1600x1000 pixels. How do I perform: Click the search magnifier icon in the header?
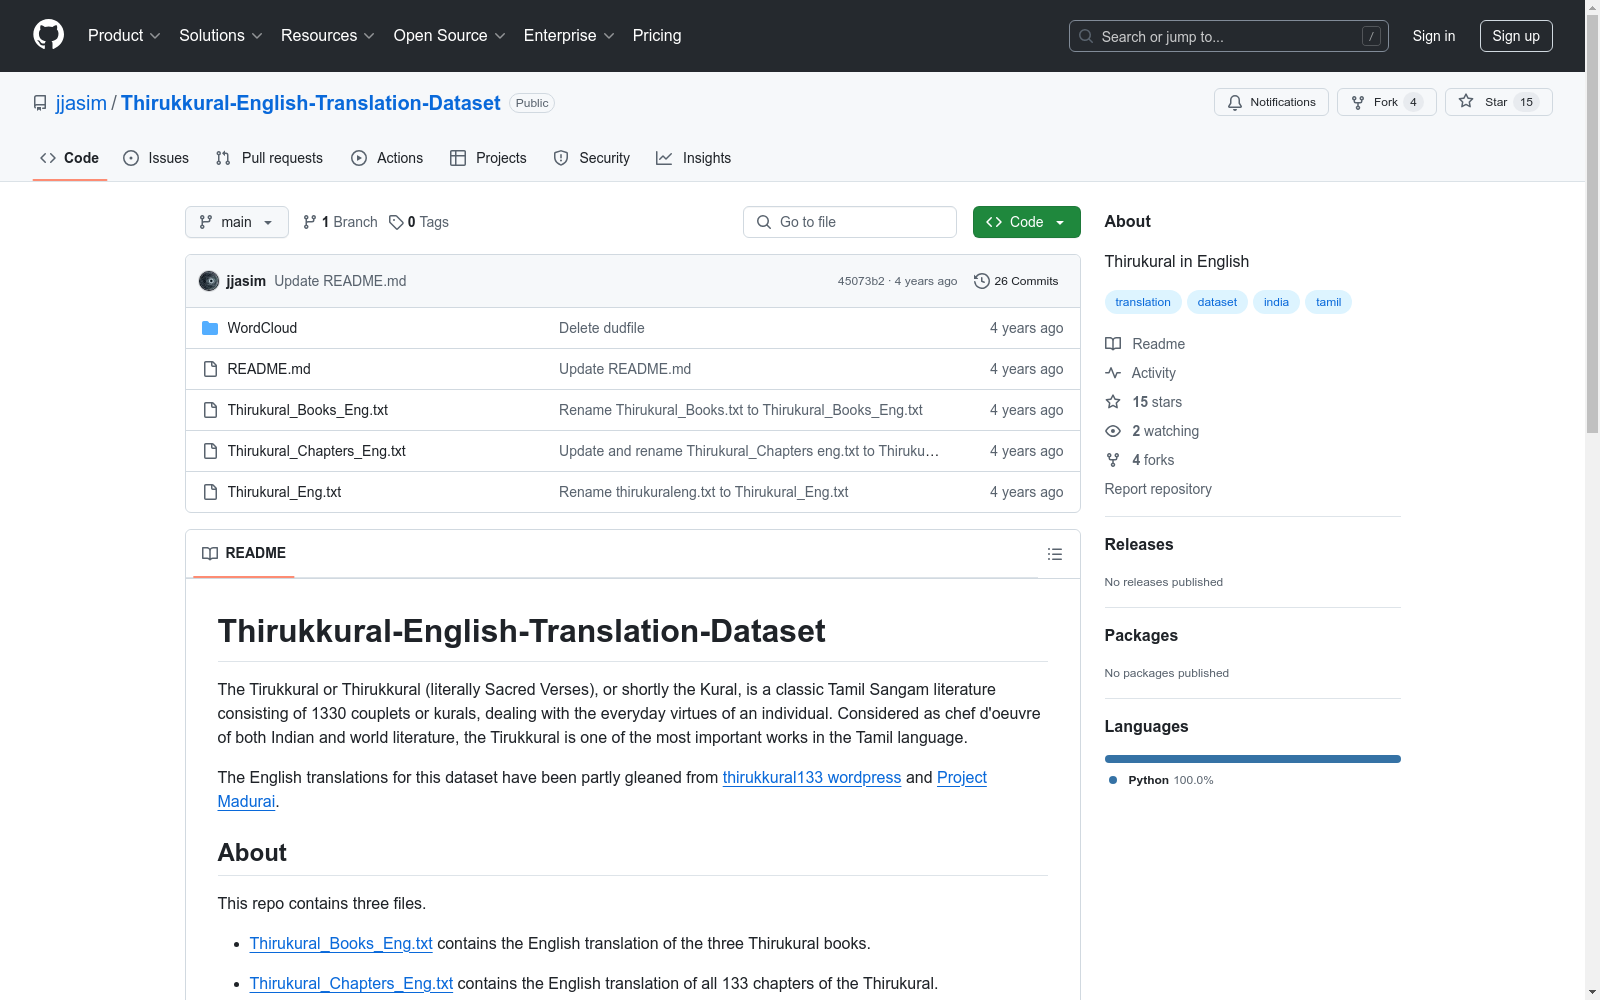(1086, 36)
